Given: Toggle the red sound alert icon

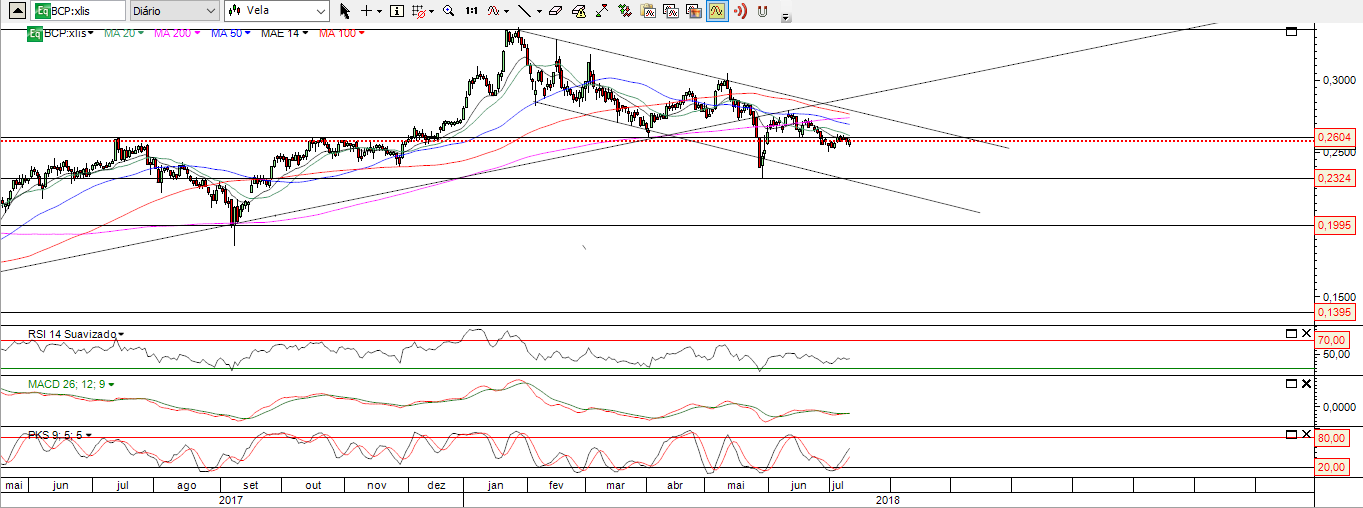Looking at the screenshot, I should [740, 11].
